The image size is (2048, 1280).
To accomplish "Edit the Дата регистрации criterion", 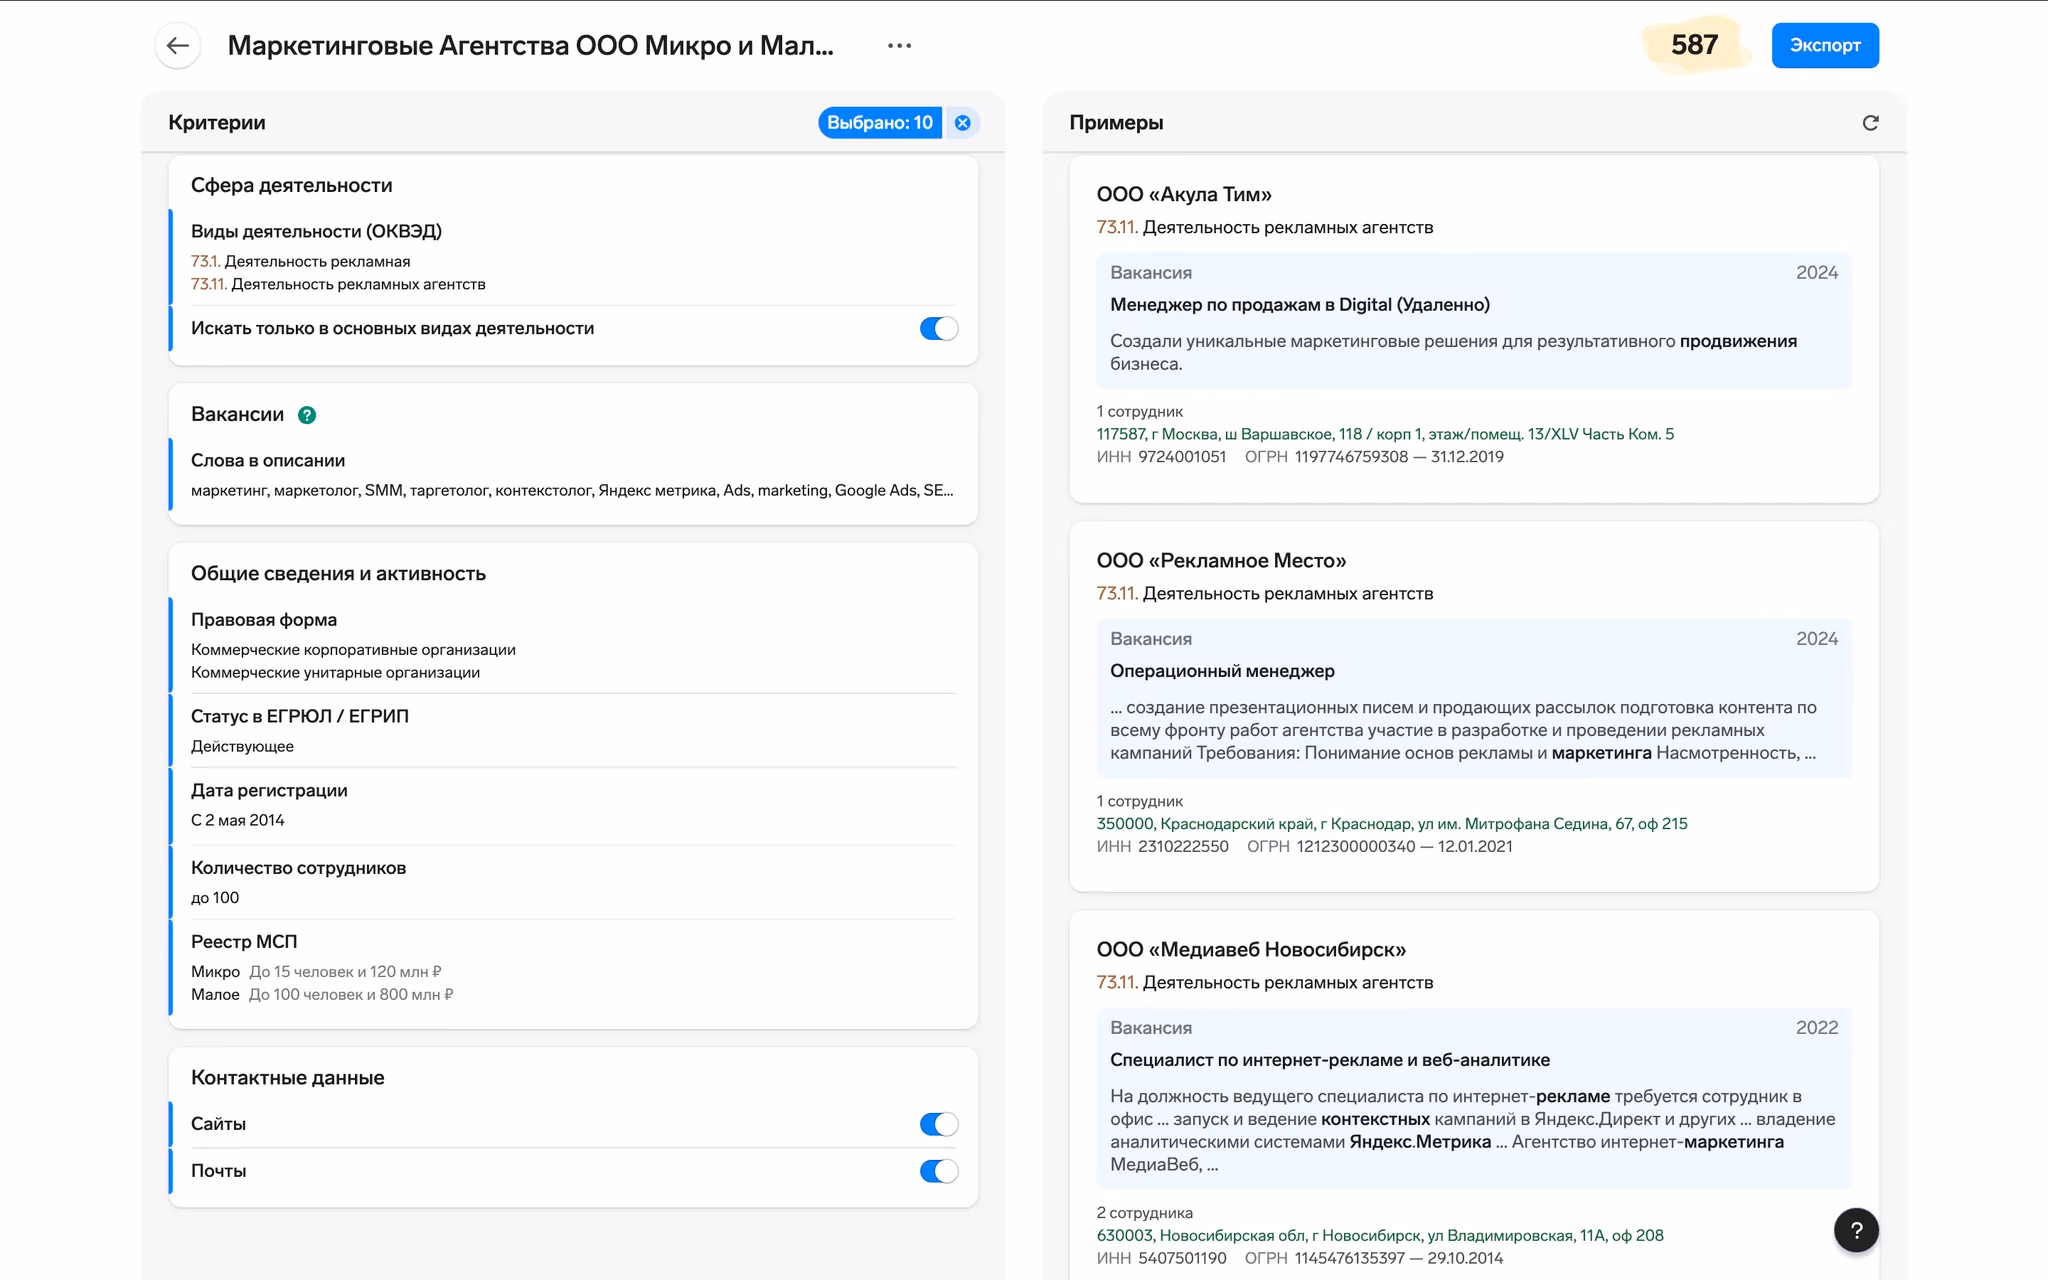I will [x=269, y=790].
